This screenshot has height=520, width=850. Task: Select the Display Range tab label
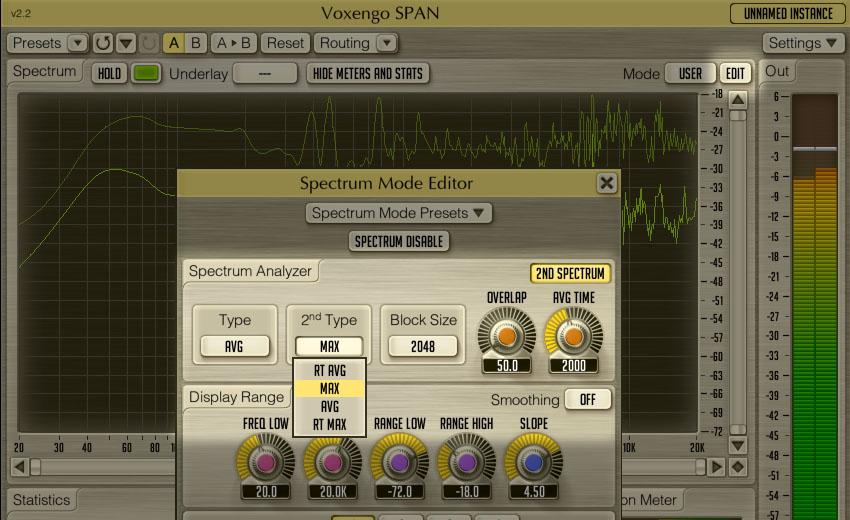(x=236, y=397)
